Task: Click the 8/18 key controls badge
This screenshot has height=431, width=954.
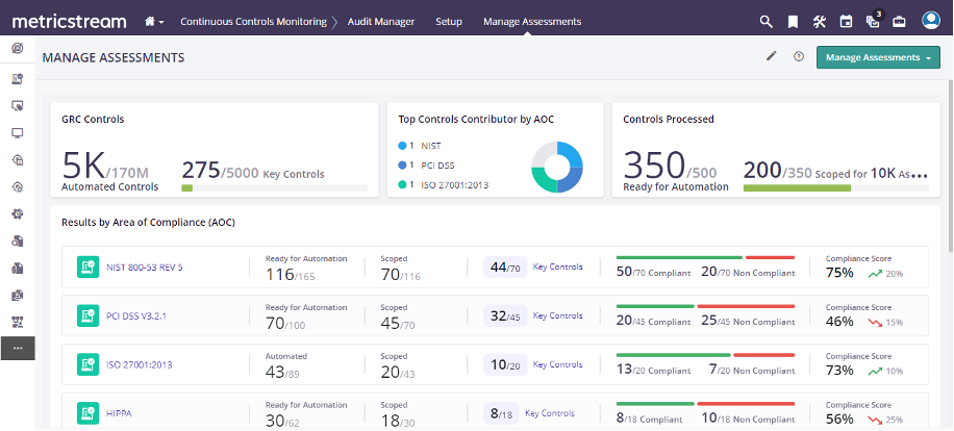Action: tap(501, 413)
